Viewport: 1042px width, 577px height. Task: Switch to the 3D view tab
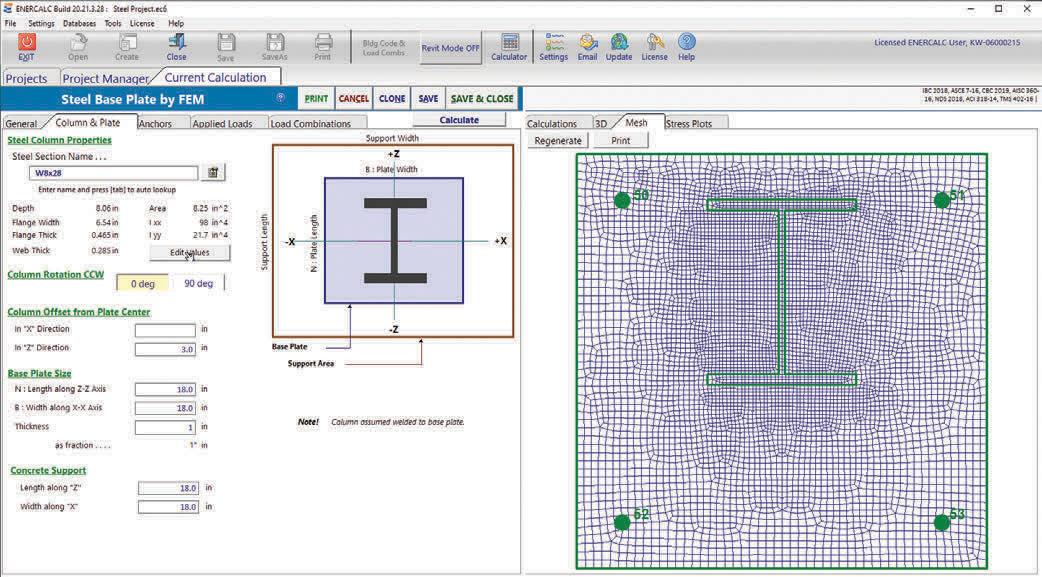tap(601, 124)
